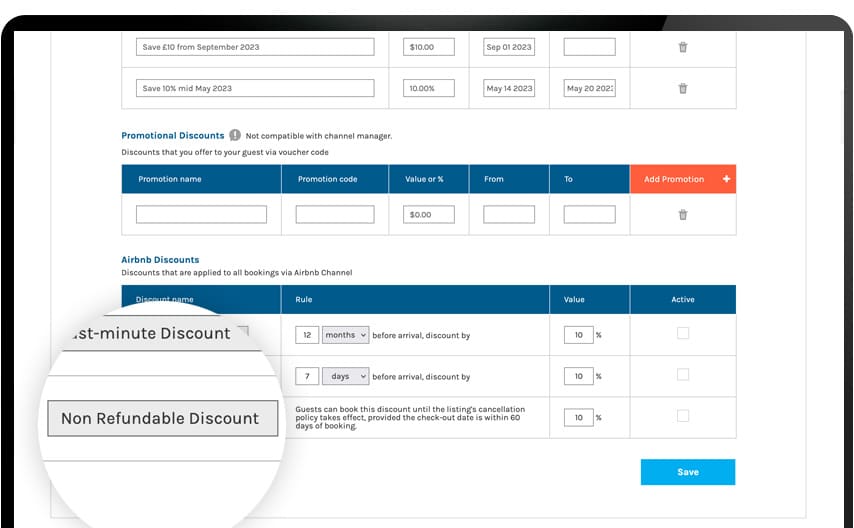
Task: Click the empty Promotion name field
Action: coord(201,214)
